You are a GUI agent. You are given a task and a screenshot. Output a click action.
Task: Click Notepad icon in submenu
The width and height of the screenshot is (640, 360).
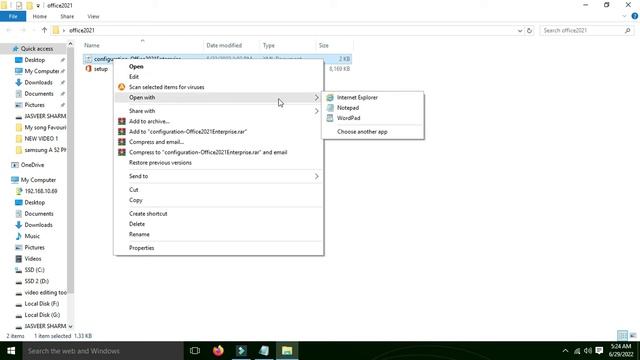pos(330,108)
